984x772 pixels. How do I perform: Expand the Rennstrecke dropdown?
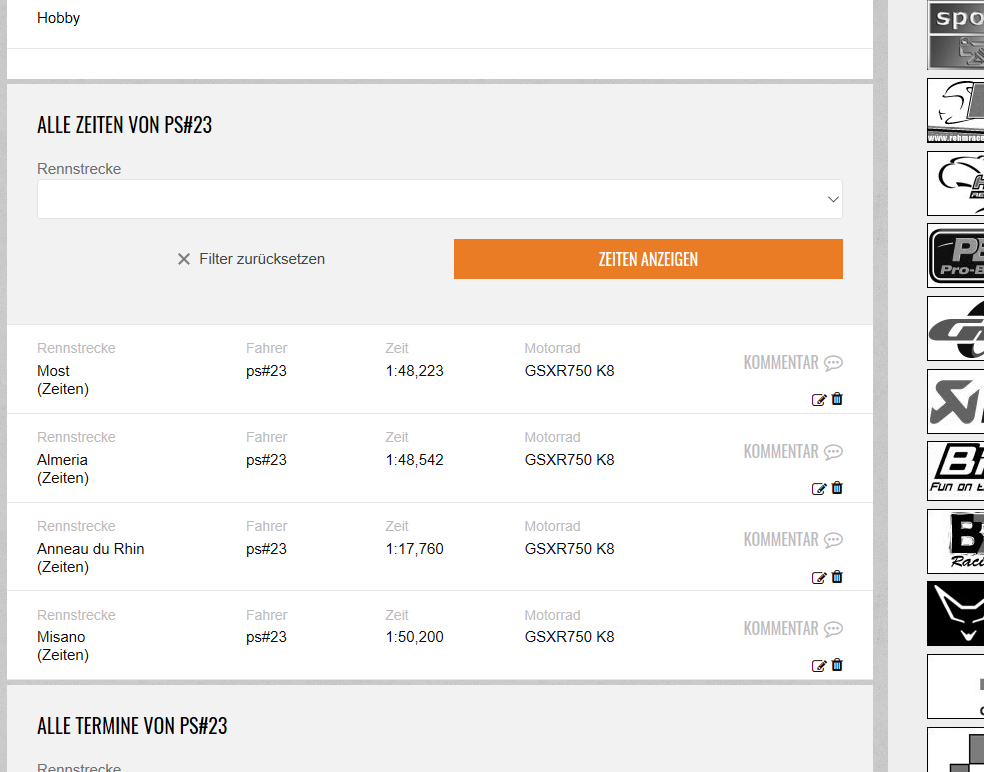[439, 199]
